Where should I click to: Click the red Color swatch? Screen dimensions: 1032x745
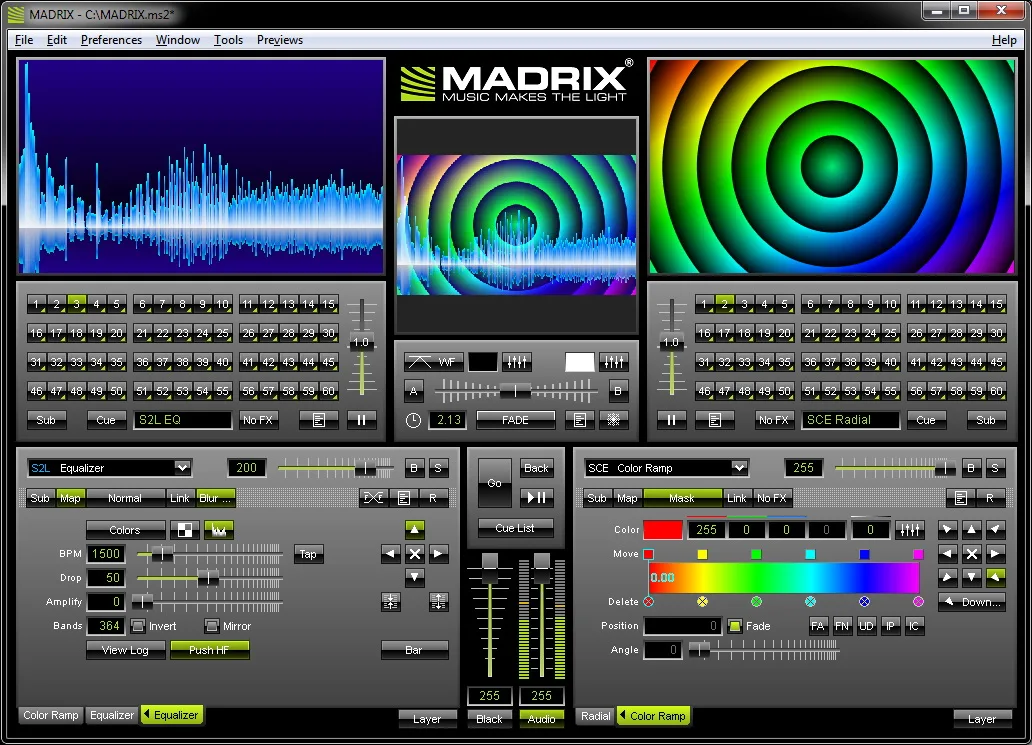(662, 530)
